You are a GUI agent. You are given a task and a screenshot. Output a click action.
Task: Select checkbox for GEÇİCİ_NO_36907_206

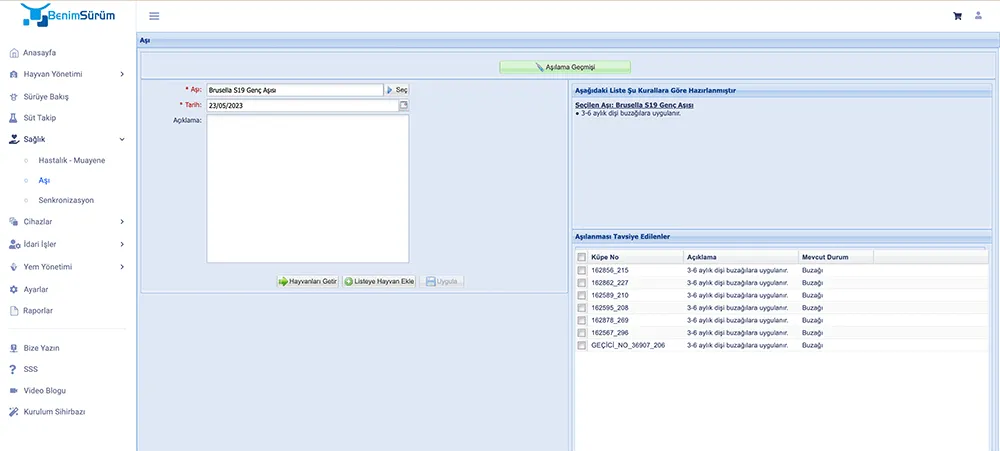(x=582, y=345)
